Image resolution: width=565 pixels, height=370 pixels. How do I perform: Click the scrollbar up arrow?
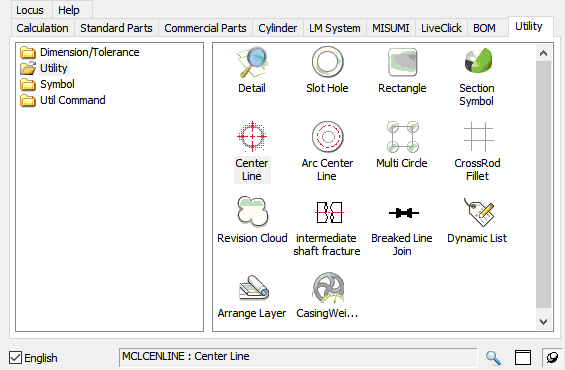tap(543, 53)
